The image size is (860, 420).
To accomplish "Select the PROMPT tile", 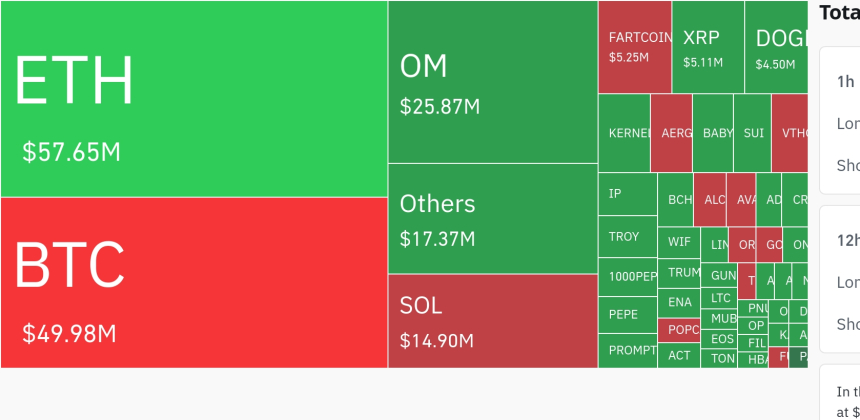I will tap(627, 350).
